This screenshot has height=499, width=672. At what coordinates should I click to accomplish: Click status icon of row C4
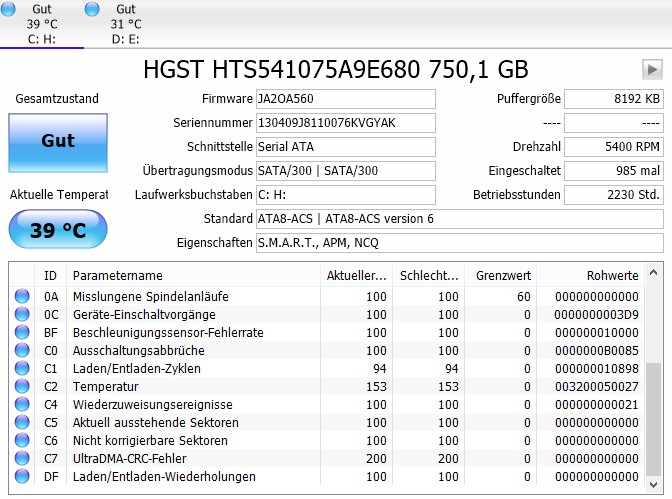pos(22,404)
